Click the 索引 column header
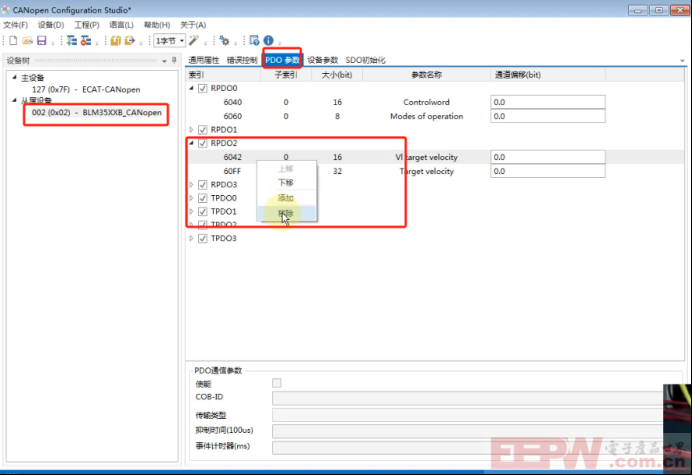Image resolution: width=692 pixels, height=475 pixels. (x=223, y=75)
